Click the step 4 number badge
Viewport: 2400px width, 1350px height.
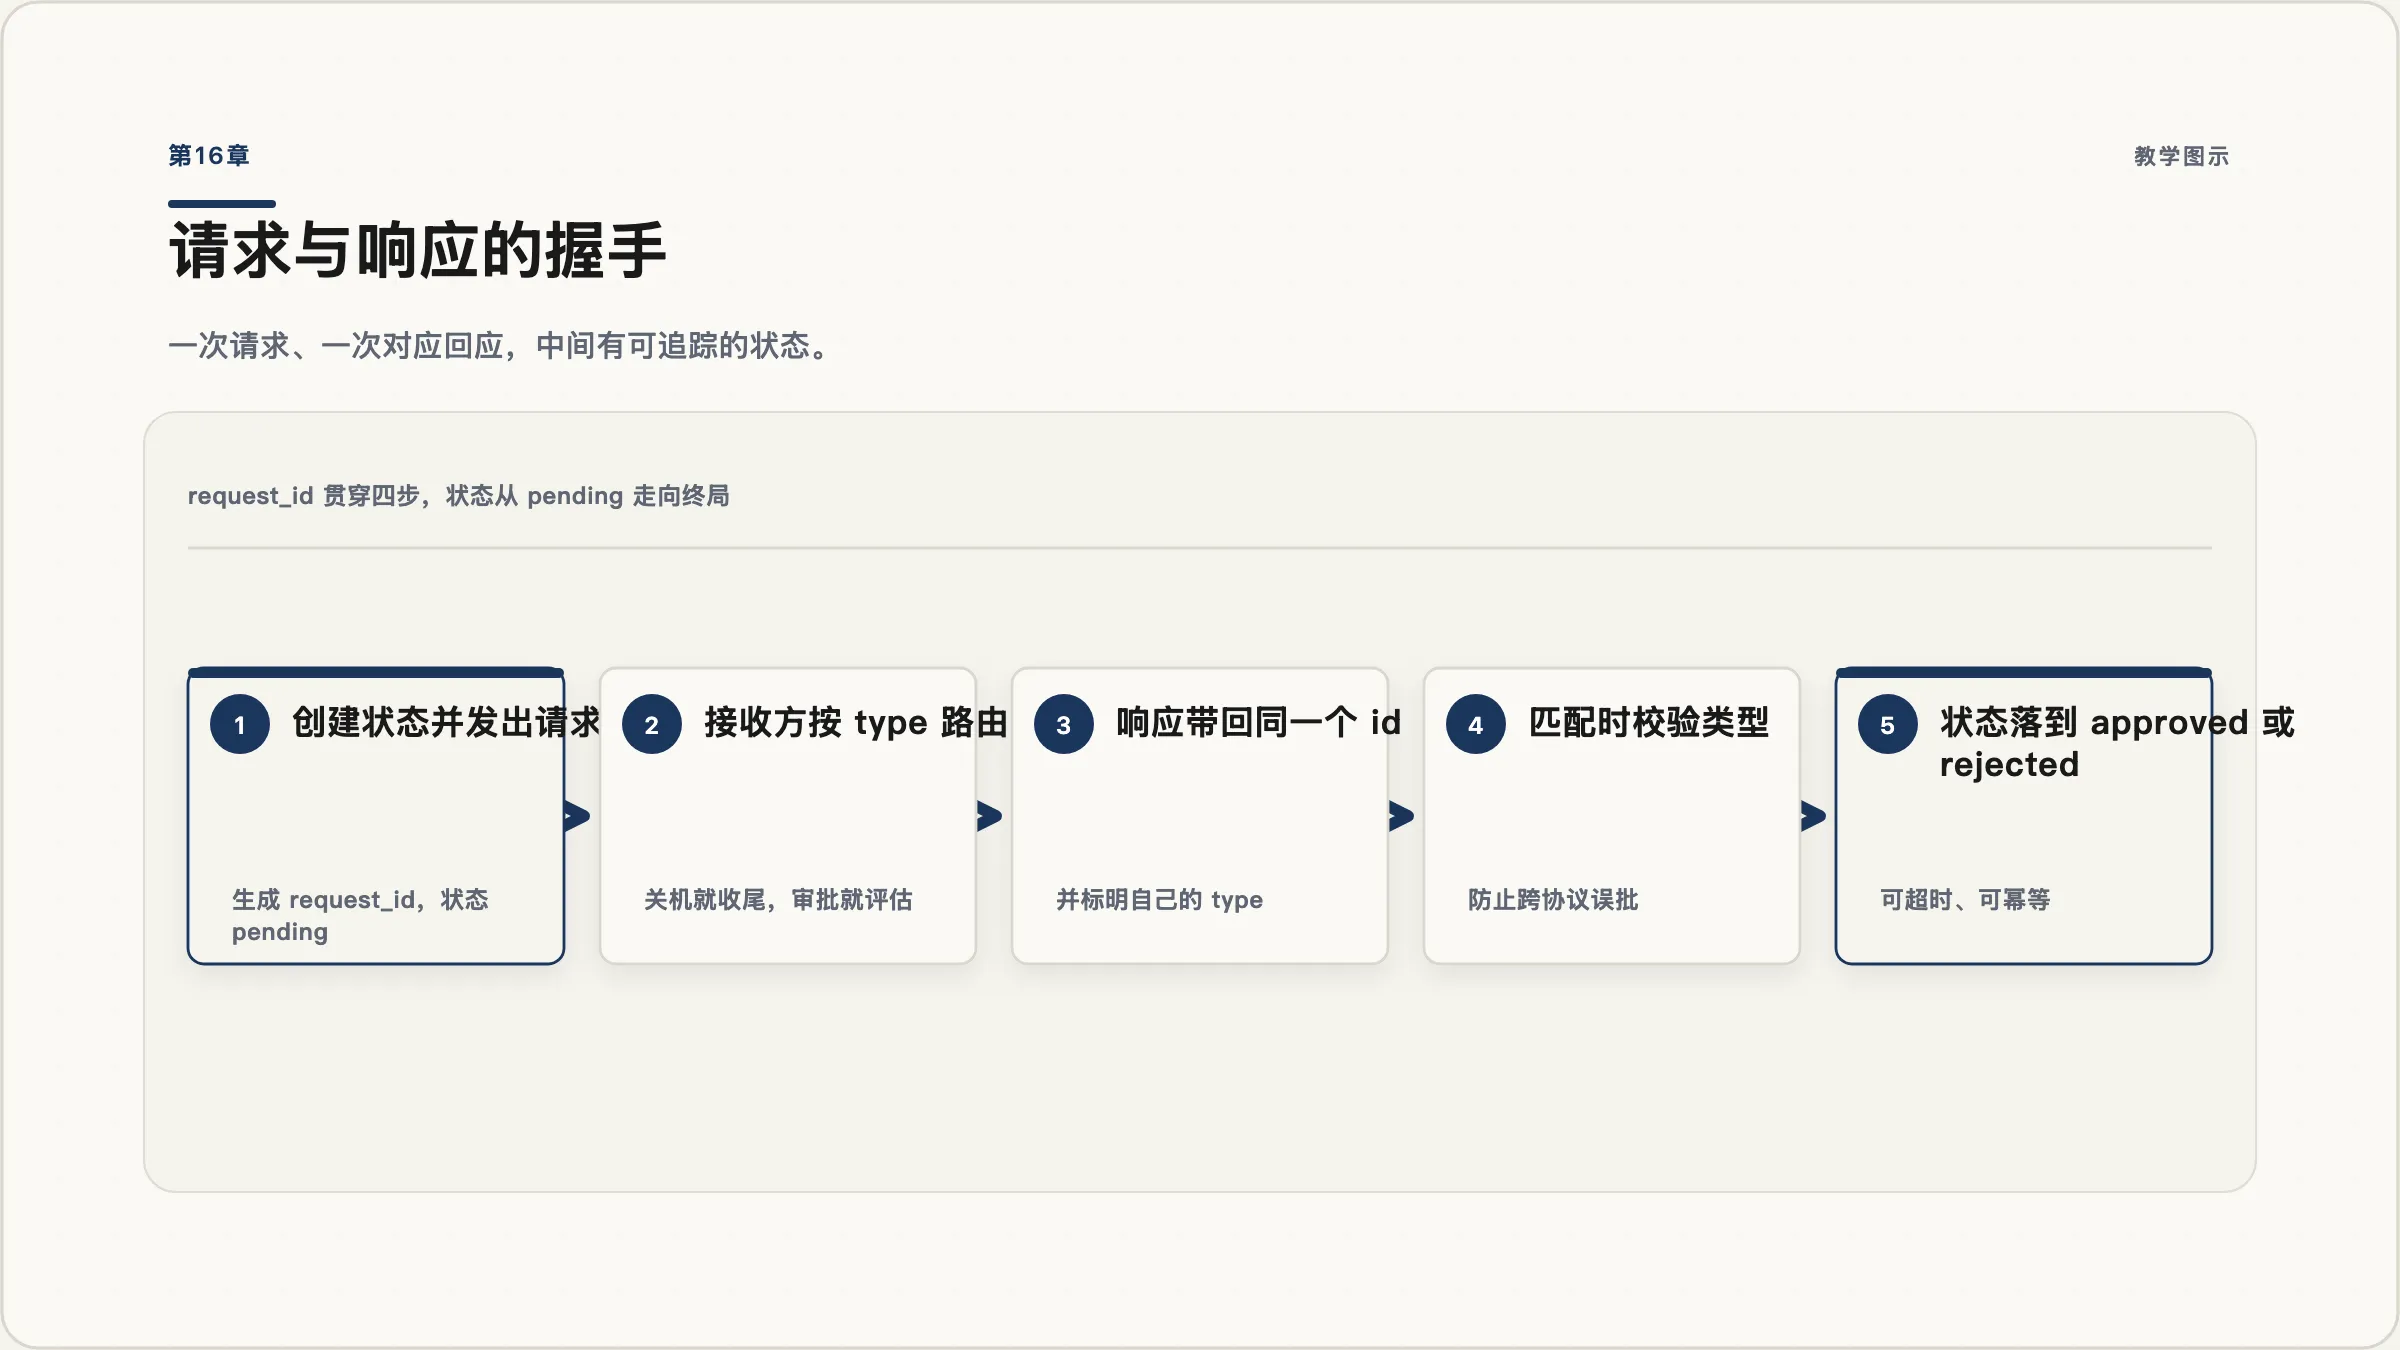(1476, 724)
